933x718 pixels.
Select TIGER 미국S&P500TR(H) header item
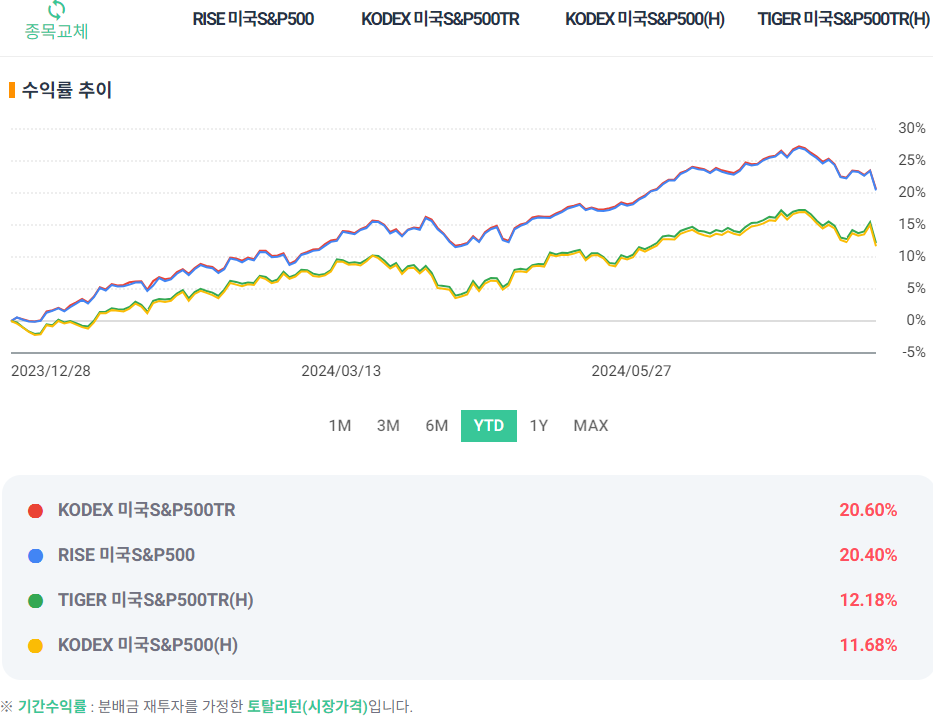click(x=844, y=19)
